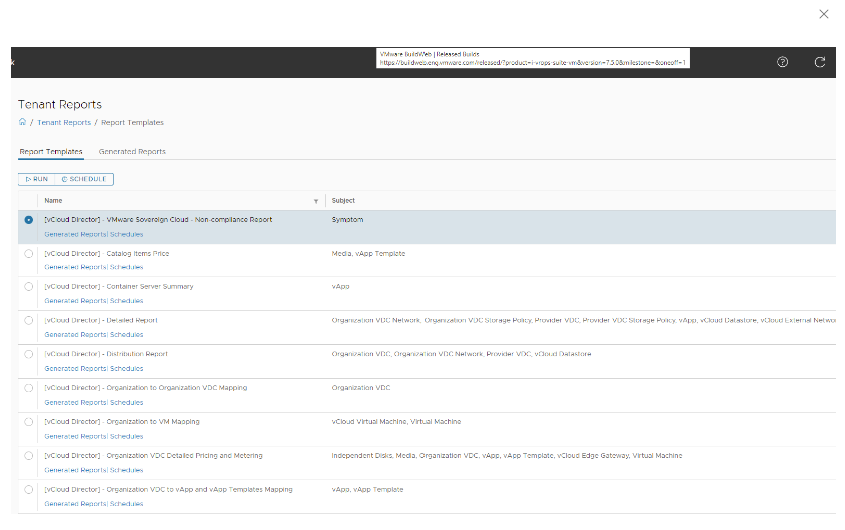Click the Symptom subject cell
Viewport: 845px width, 530px height.
tap(347, 220)
